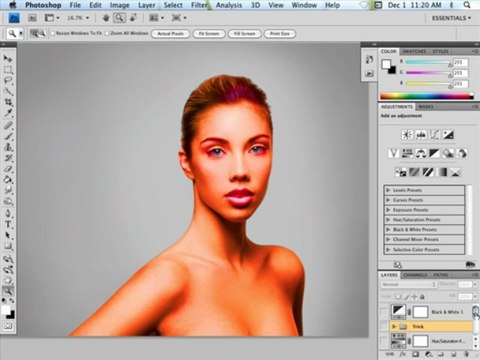Toggle Zoom All Windows checkbox
480x360 pixels.
point(107,33)
